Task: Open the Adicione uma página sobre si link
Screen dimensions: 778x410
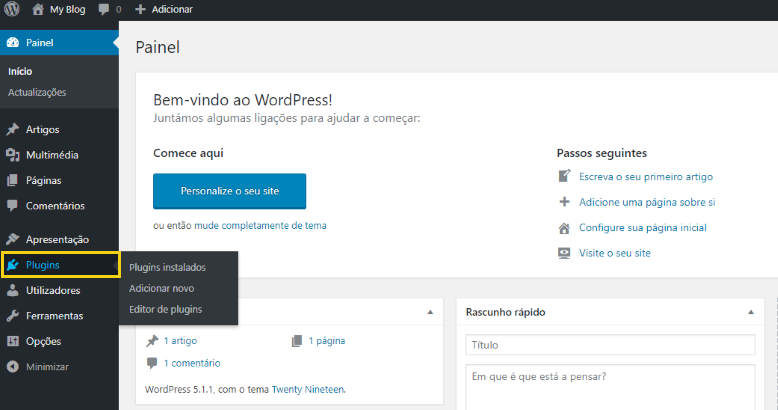Action: point(647,202)
